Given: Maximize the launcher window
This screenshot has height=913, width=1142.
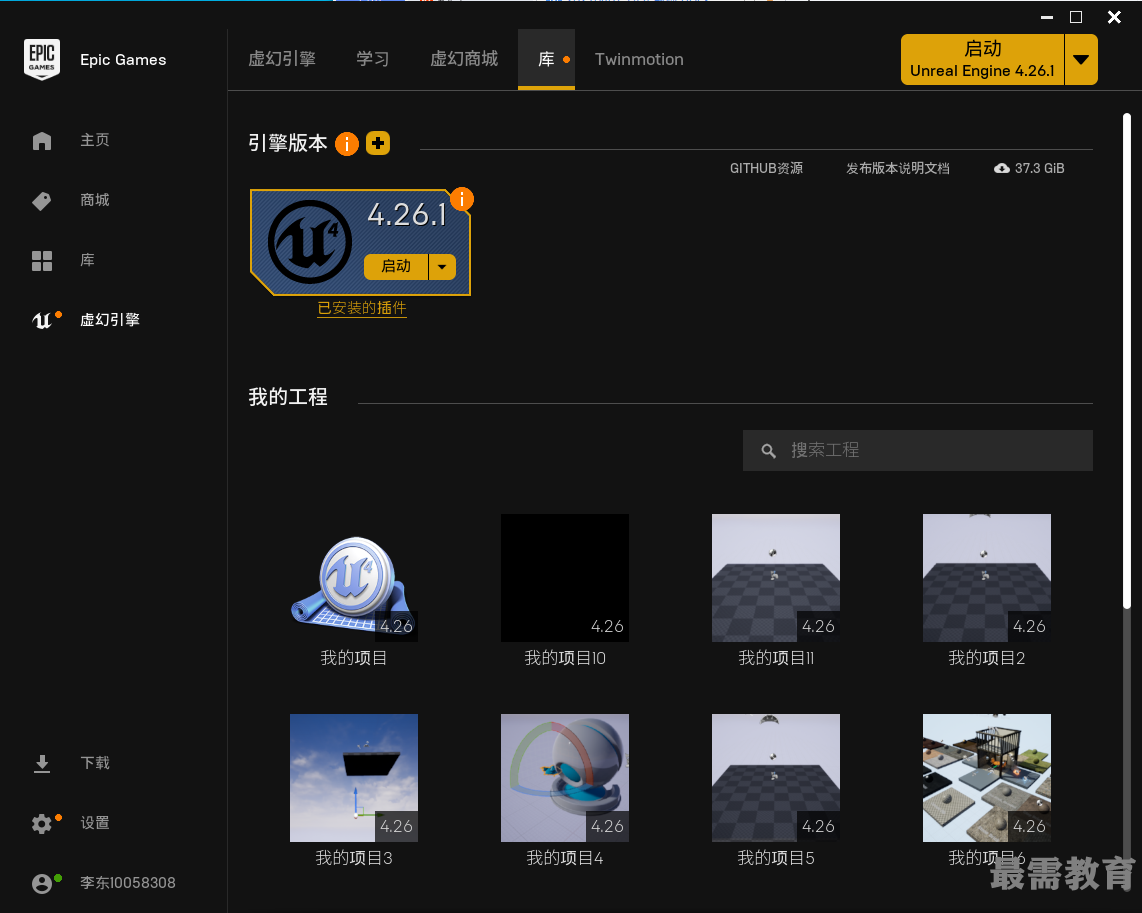Looking at the screenshot, I should [1076, 17].
